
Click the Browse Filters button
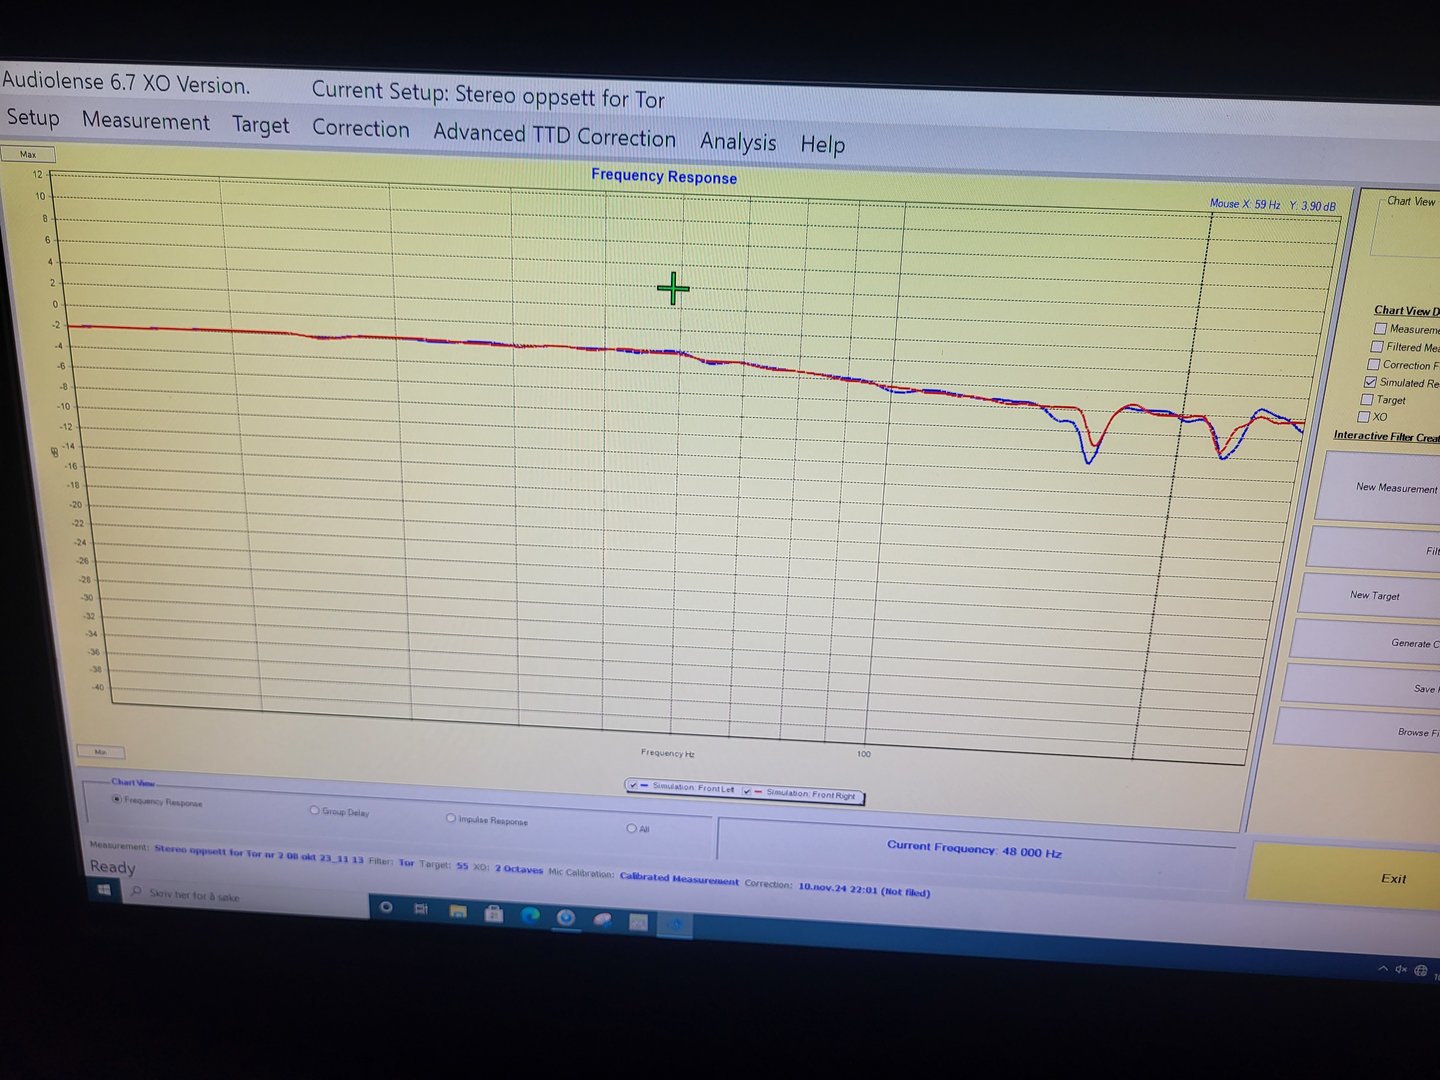click(1357, 730)
